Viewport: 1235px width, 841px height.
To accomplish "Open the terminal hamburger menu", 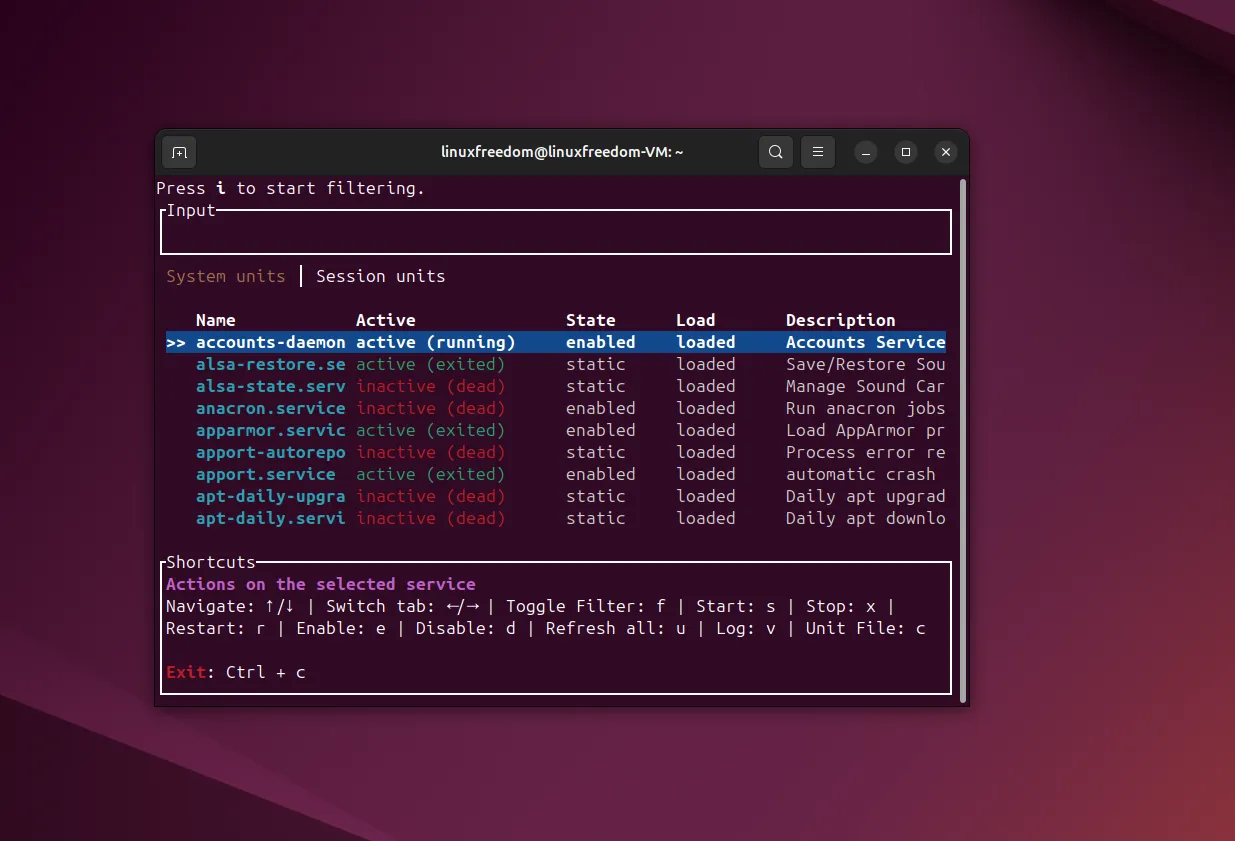I will (818, 152).
